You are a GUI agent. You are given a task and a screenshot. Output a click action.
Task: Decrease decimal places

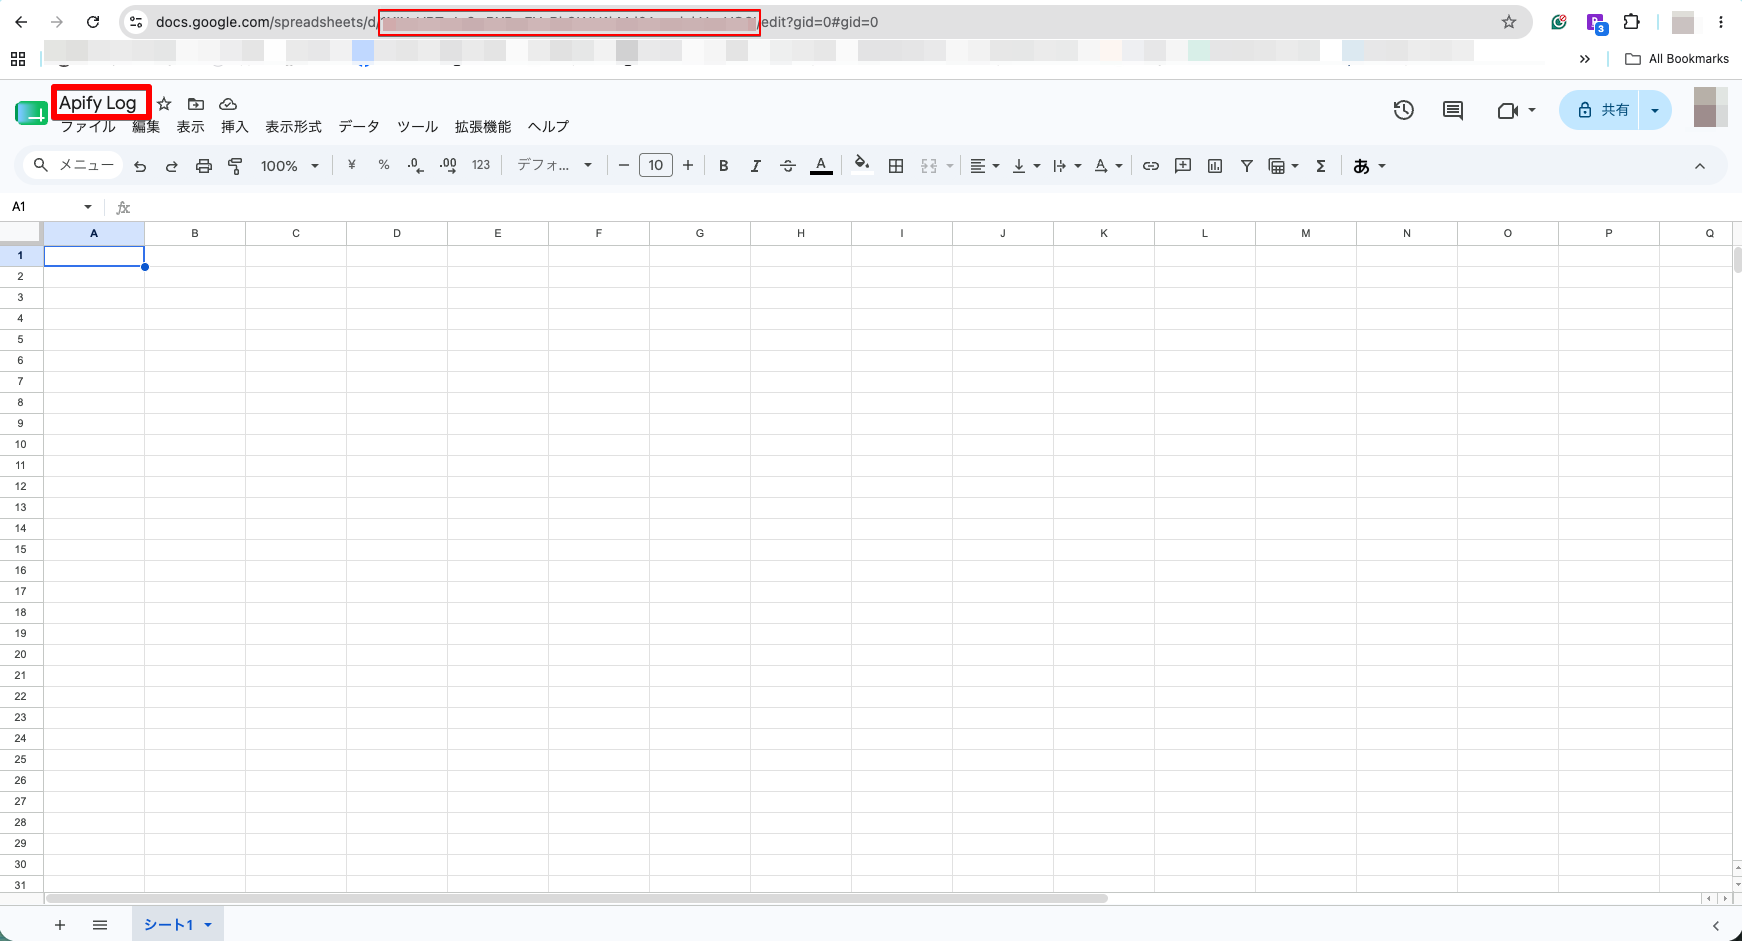tap(416, 166)
